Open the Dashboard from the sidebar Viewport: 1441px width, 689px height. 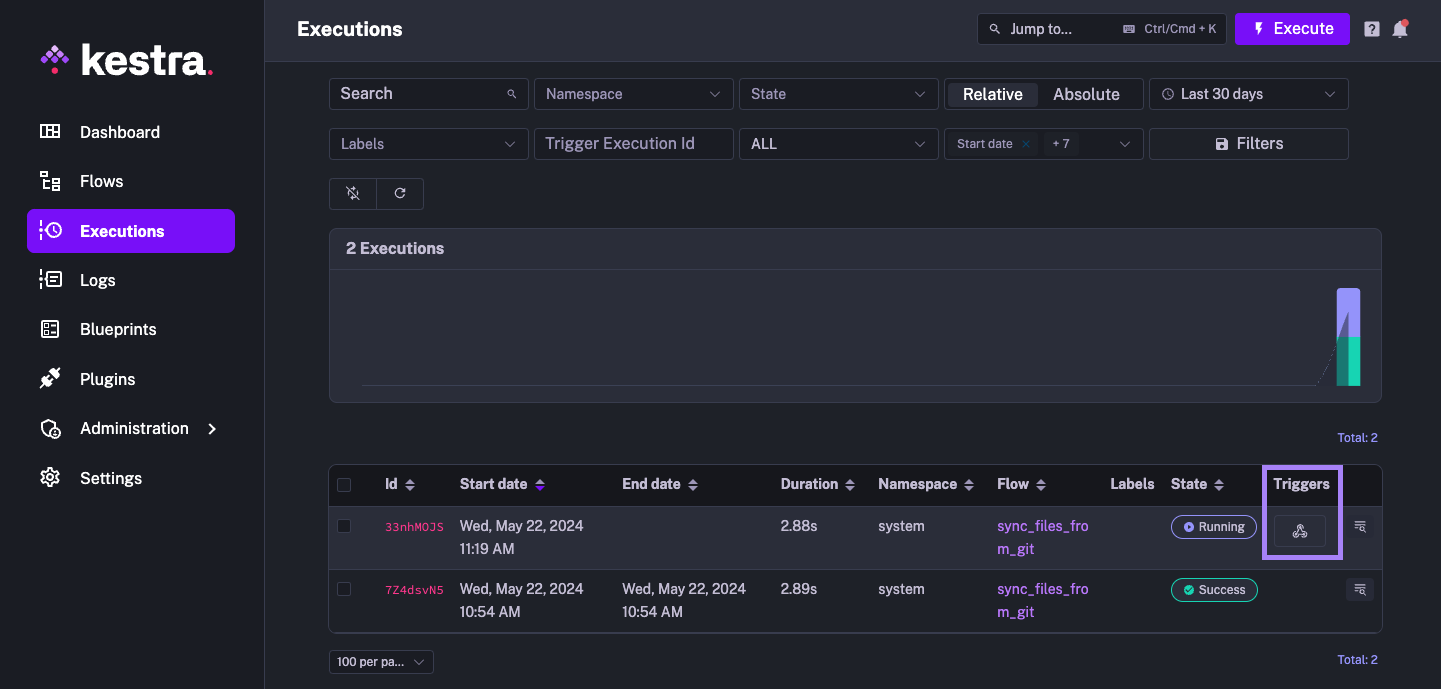[119, 131]
